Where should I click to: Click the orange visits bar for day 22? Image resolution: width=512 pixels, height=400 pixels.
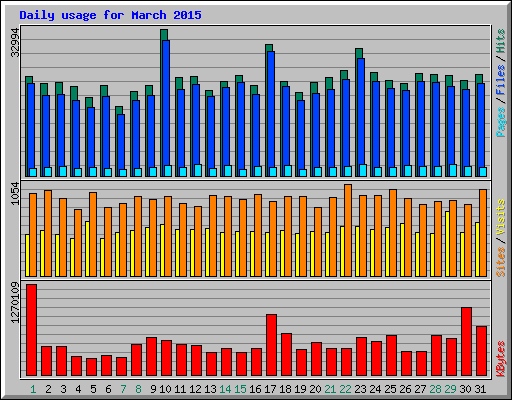coord(348,231)
